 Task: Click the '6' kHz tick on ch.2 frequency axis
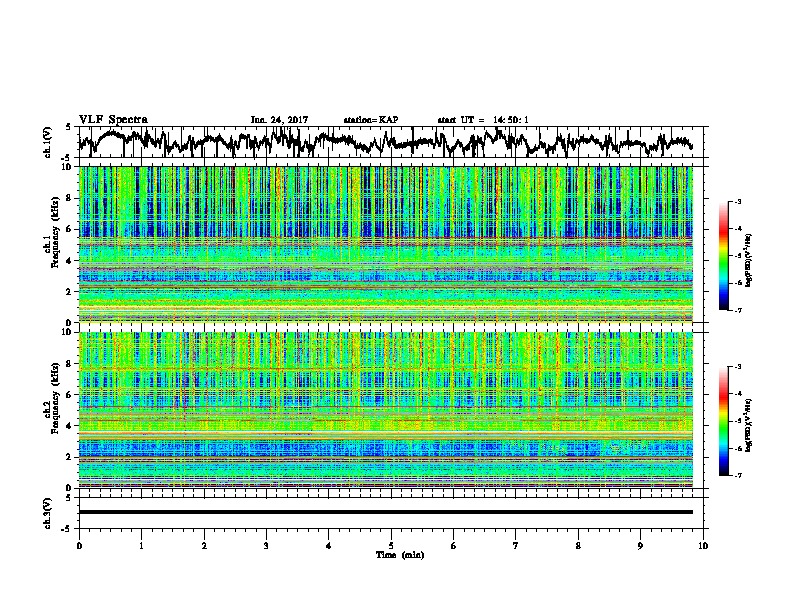point(71,395)
